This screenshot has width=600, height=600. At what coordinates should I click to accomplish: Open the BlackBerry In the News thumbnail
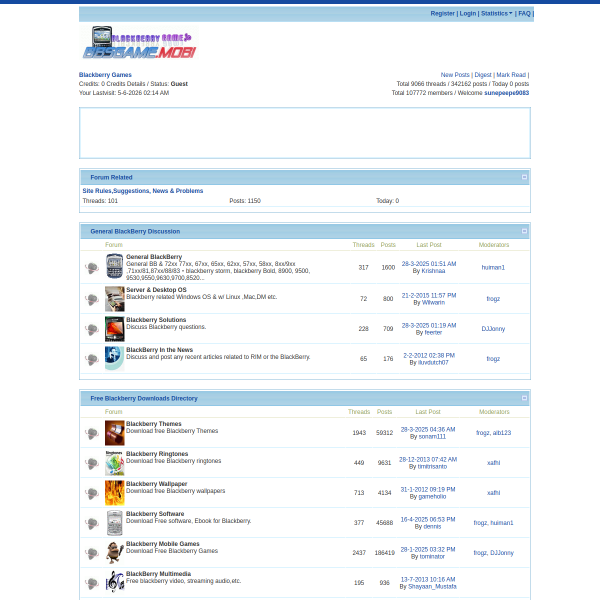[114, 359]
